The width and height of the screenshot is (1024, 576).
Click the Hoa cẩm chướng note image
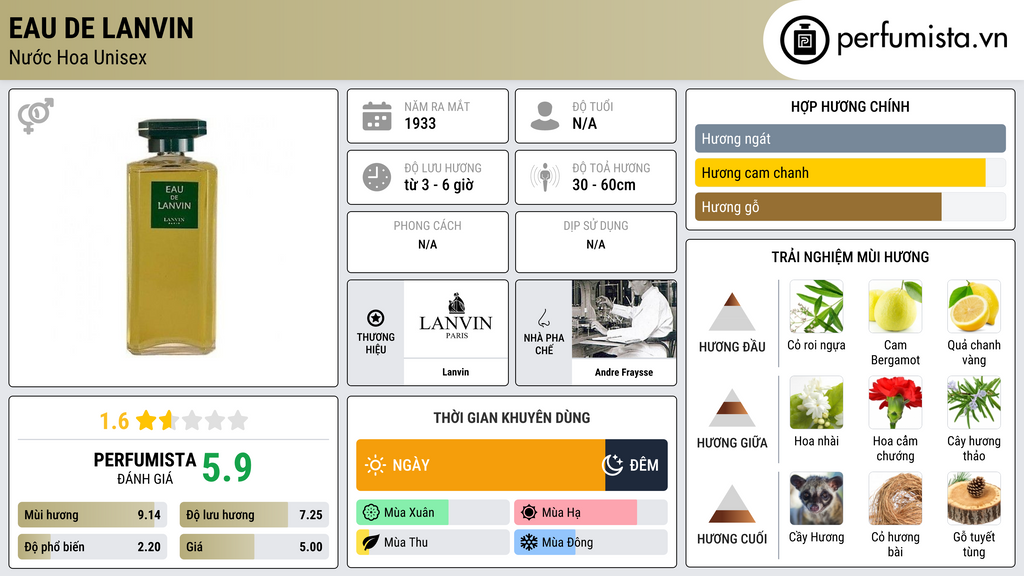pos(895,403)
